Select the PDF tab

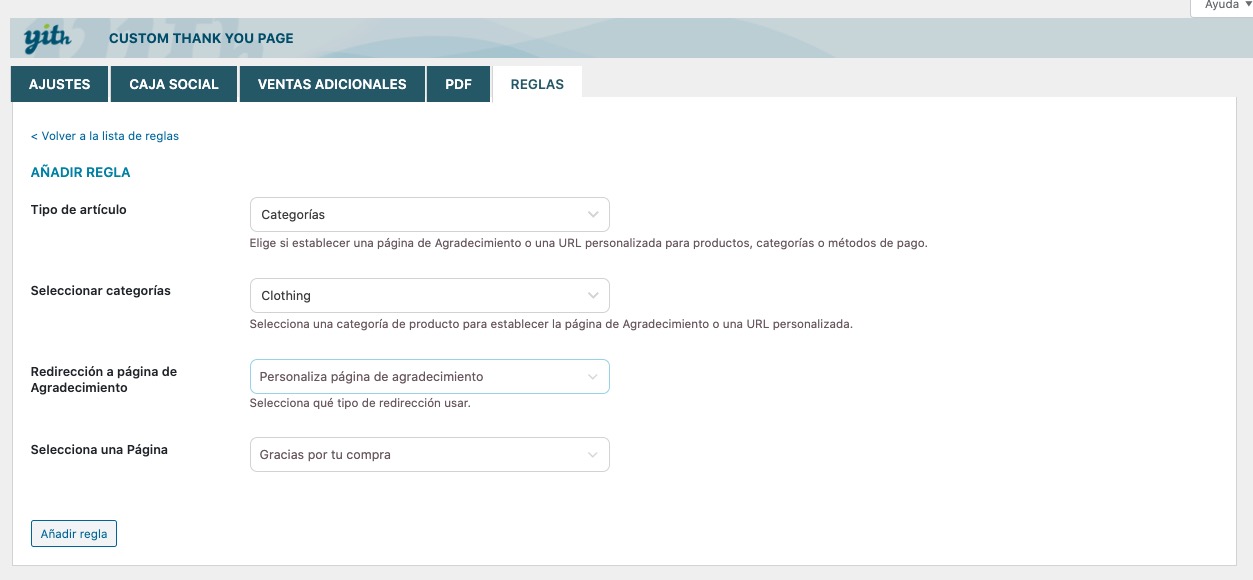point(458,84)
